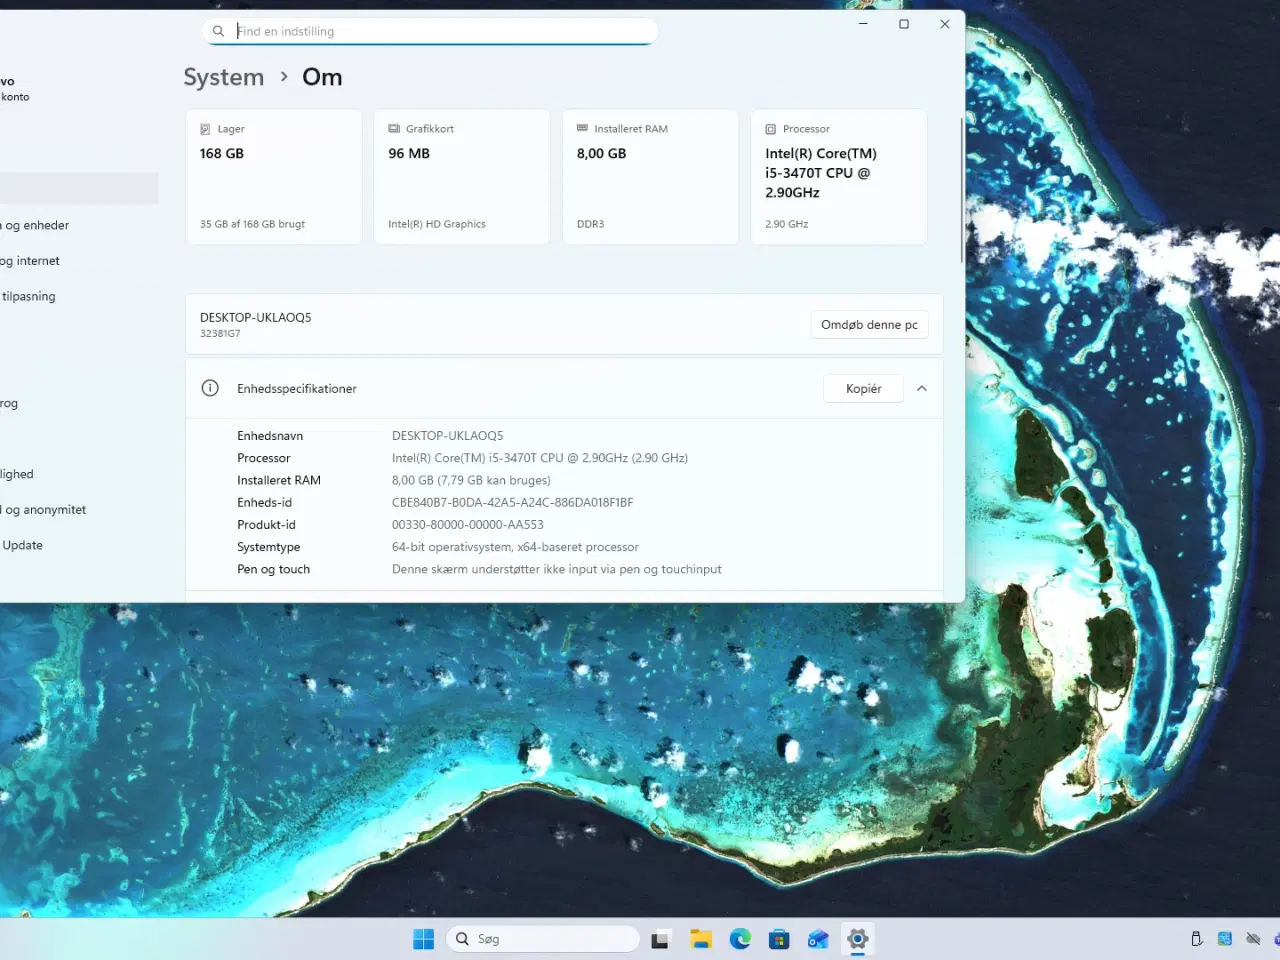Open Microsoft Edge browser

(740, 939)
